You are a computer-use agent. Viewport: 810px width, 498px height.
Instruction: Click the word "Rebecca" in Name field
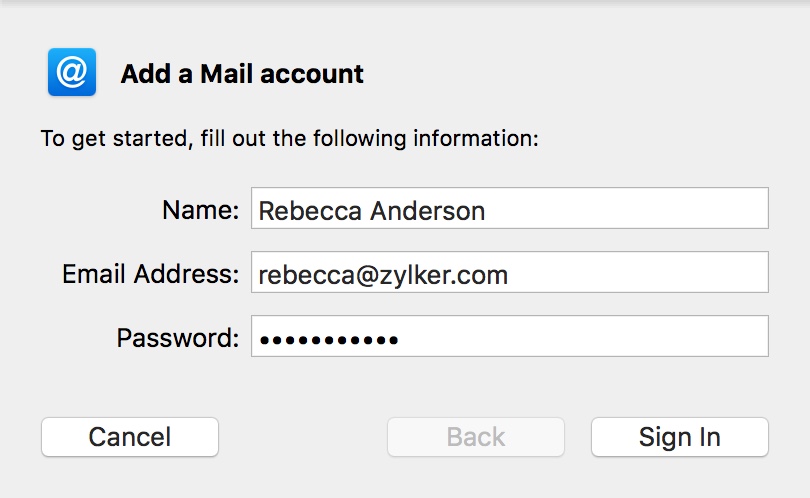pyautogui.click(x=307, y=211)
